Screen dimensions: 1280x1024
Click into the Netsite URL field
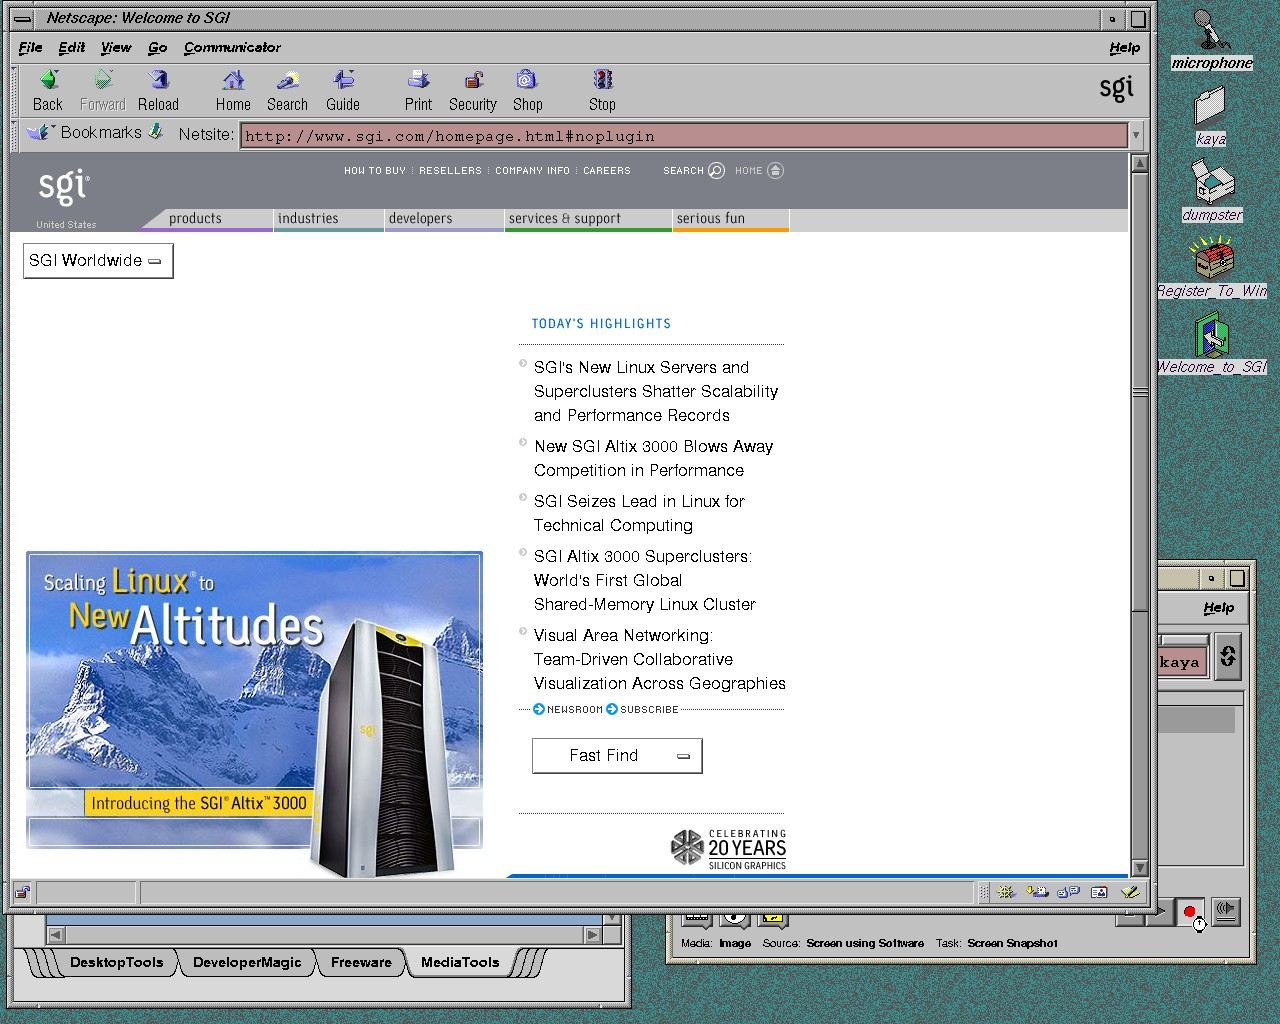pos(684,135)
